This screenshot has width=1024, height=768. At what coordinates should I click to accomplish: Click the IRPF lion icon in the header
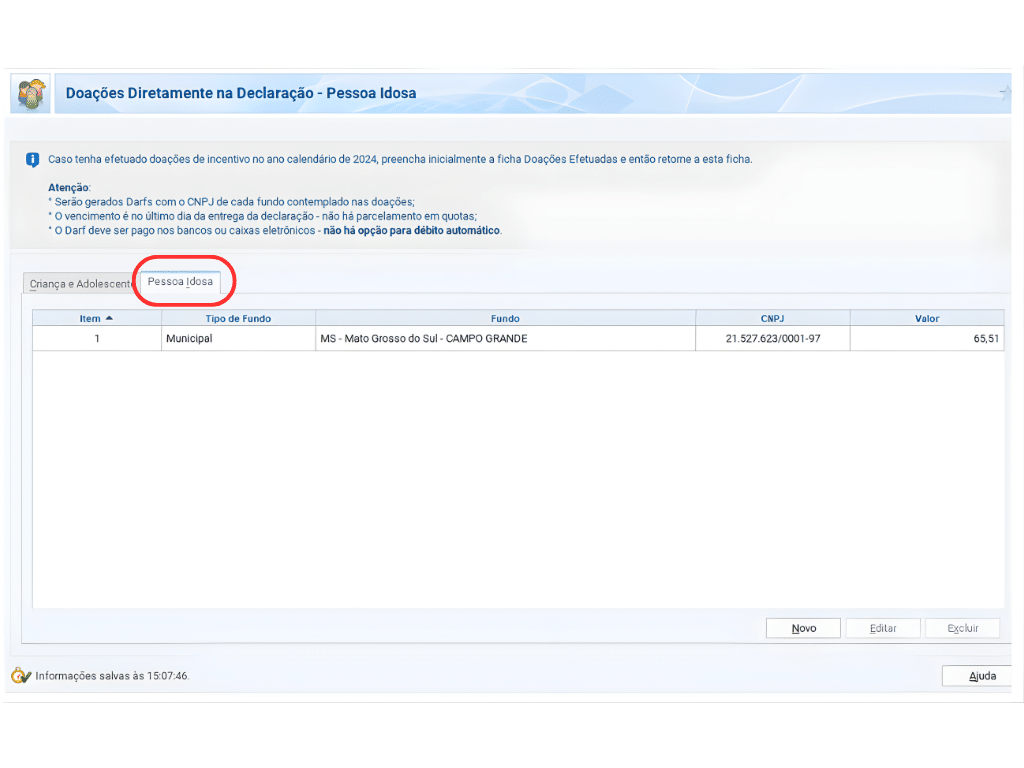pos(31,94)
